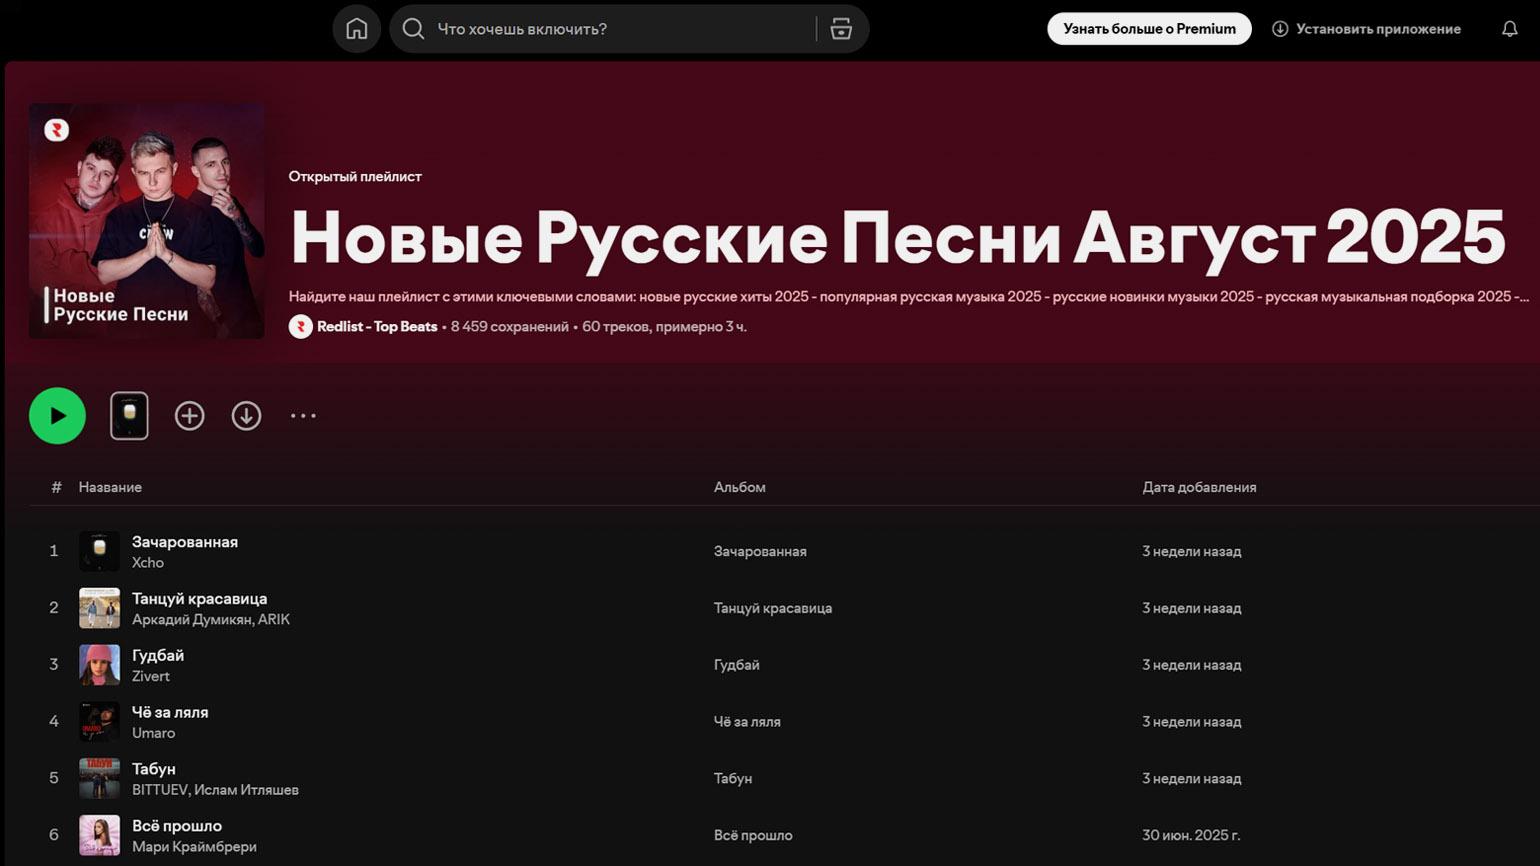1540x866 pixels.
Task: Select track title 'Гудбай'
Action: (x=158, y=656)
